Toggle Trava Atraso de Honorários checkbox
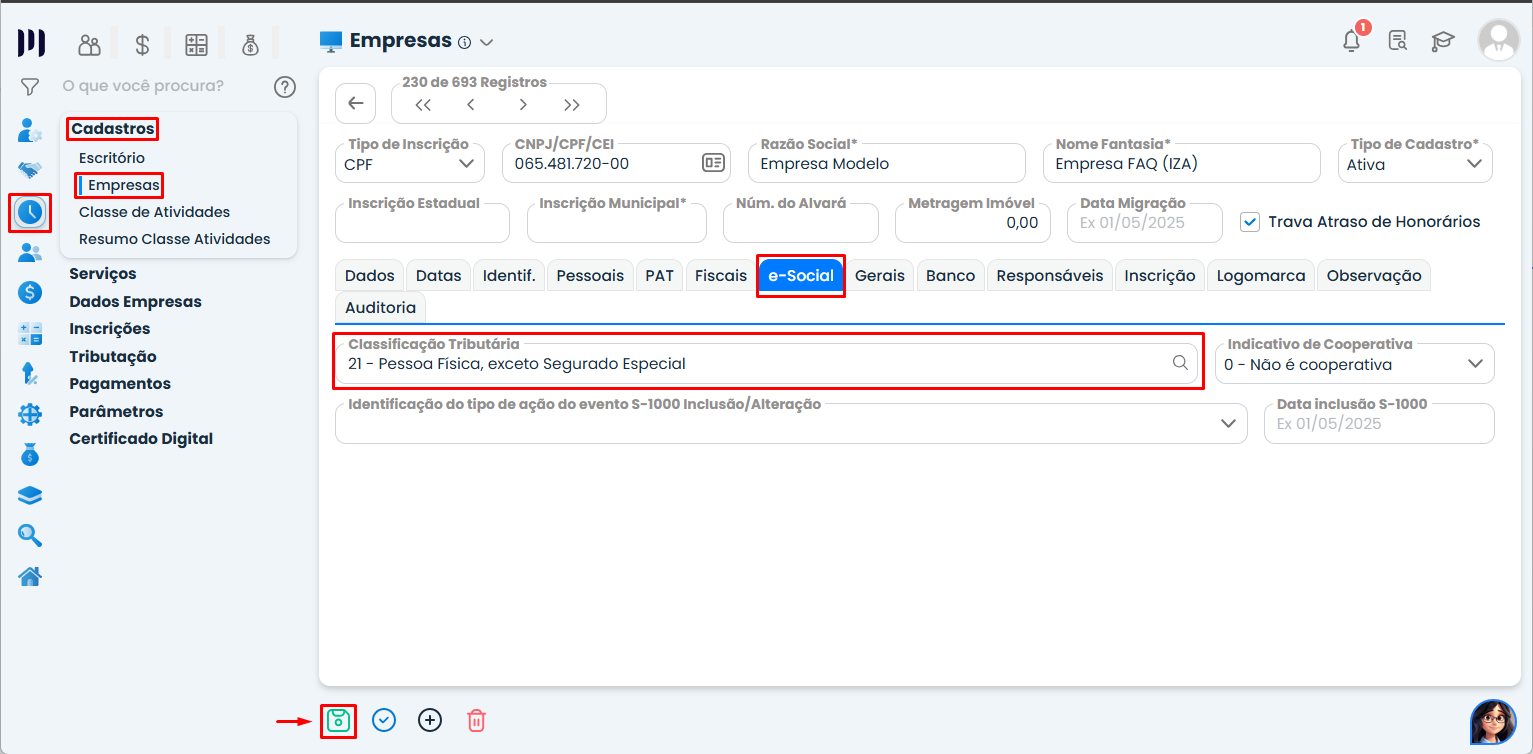 (x=1250, y=222)
